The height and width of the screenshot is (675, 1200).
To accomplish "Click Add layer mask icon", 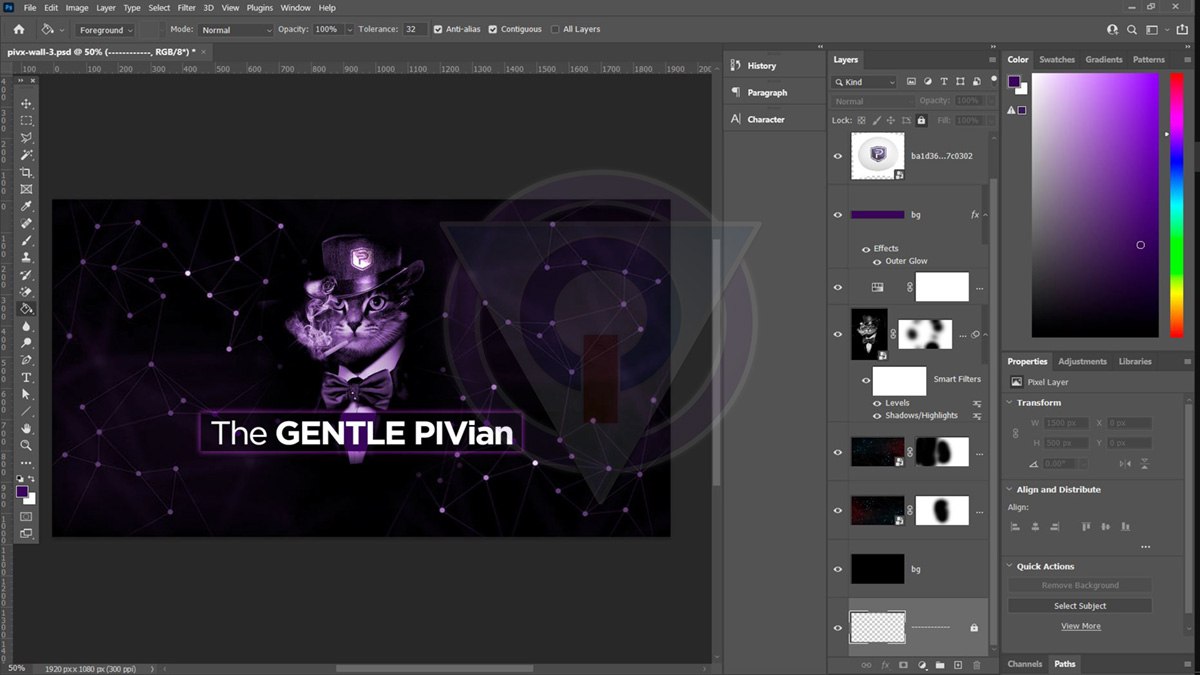I will click(903, 664).
